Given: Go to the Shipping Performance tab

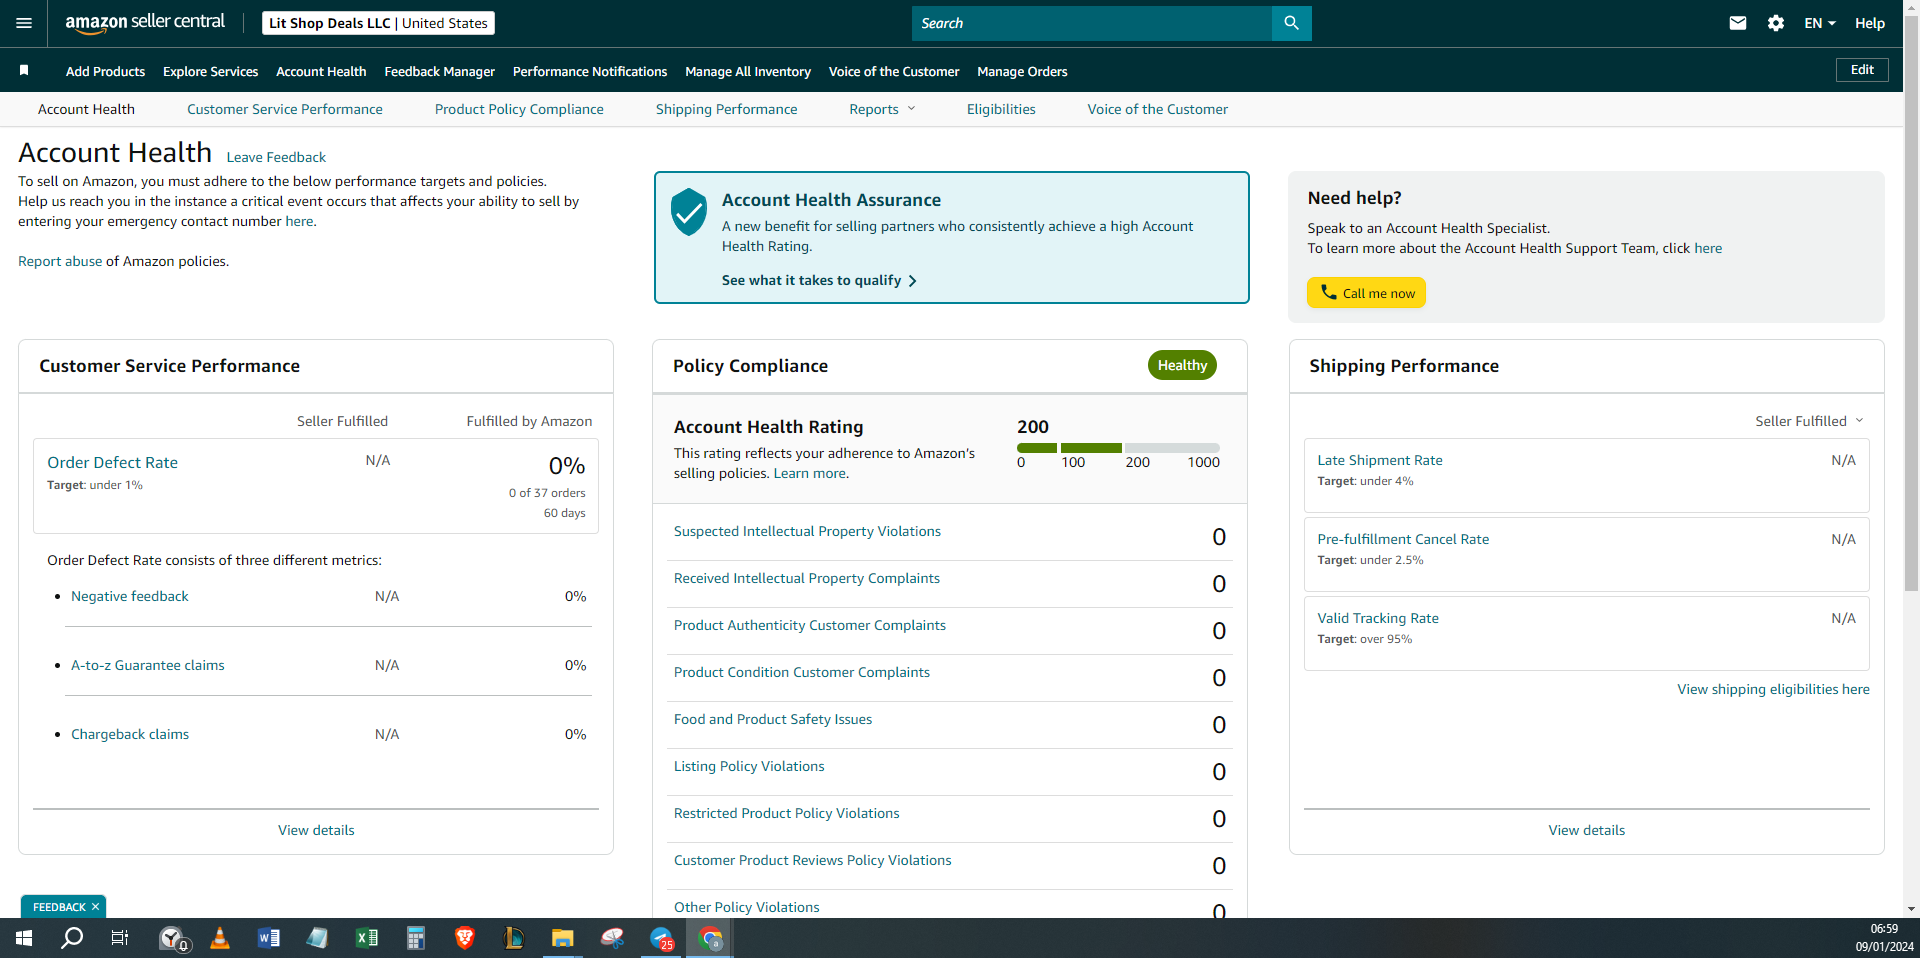Looking at the screenshot, I should [727, 109].
